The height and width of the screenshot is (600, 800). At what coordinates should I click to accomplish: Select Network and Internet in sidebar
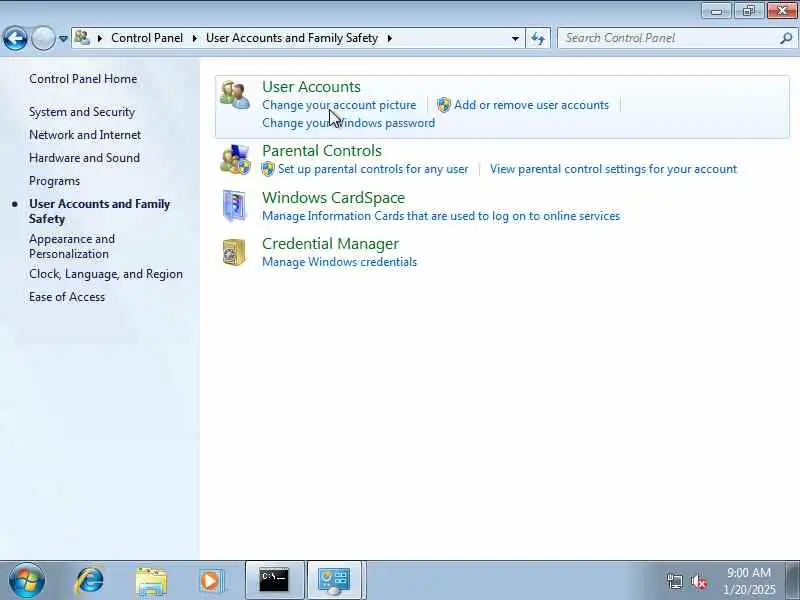pyautogui.click(x=85, y=135)
